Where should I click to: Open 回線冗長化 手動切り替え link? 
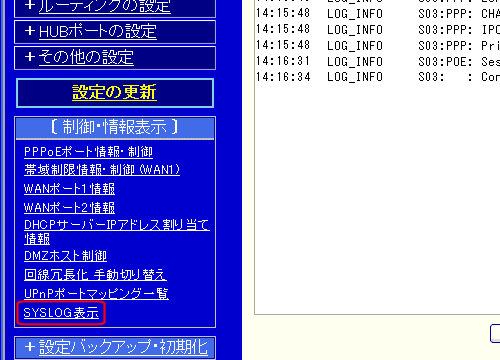95,275
